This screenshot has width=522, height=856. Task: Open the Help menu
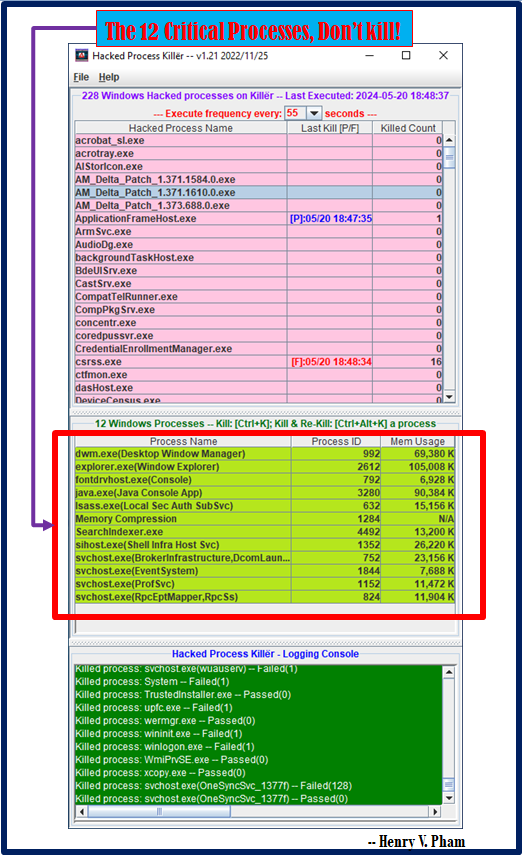109,77
